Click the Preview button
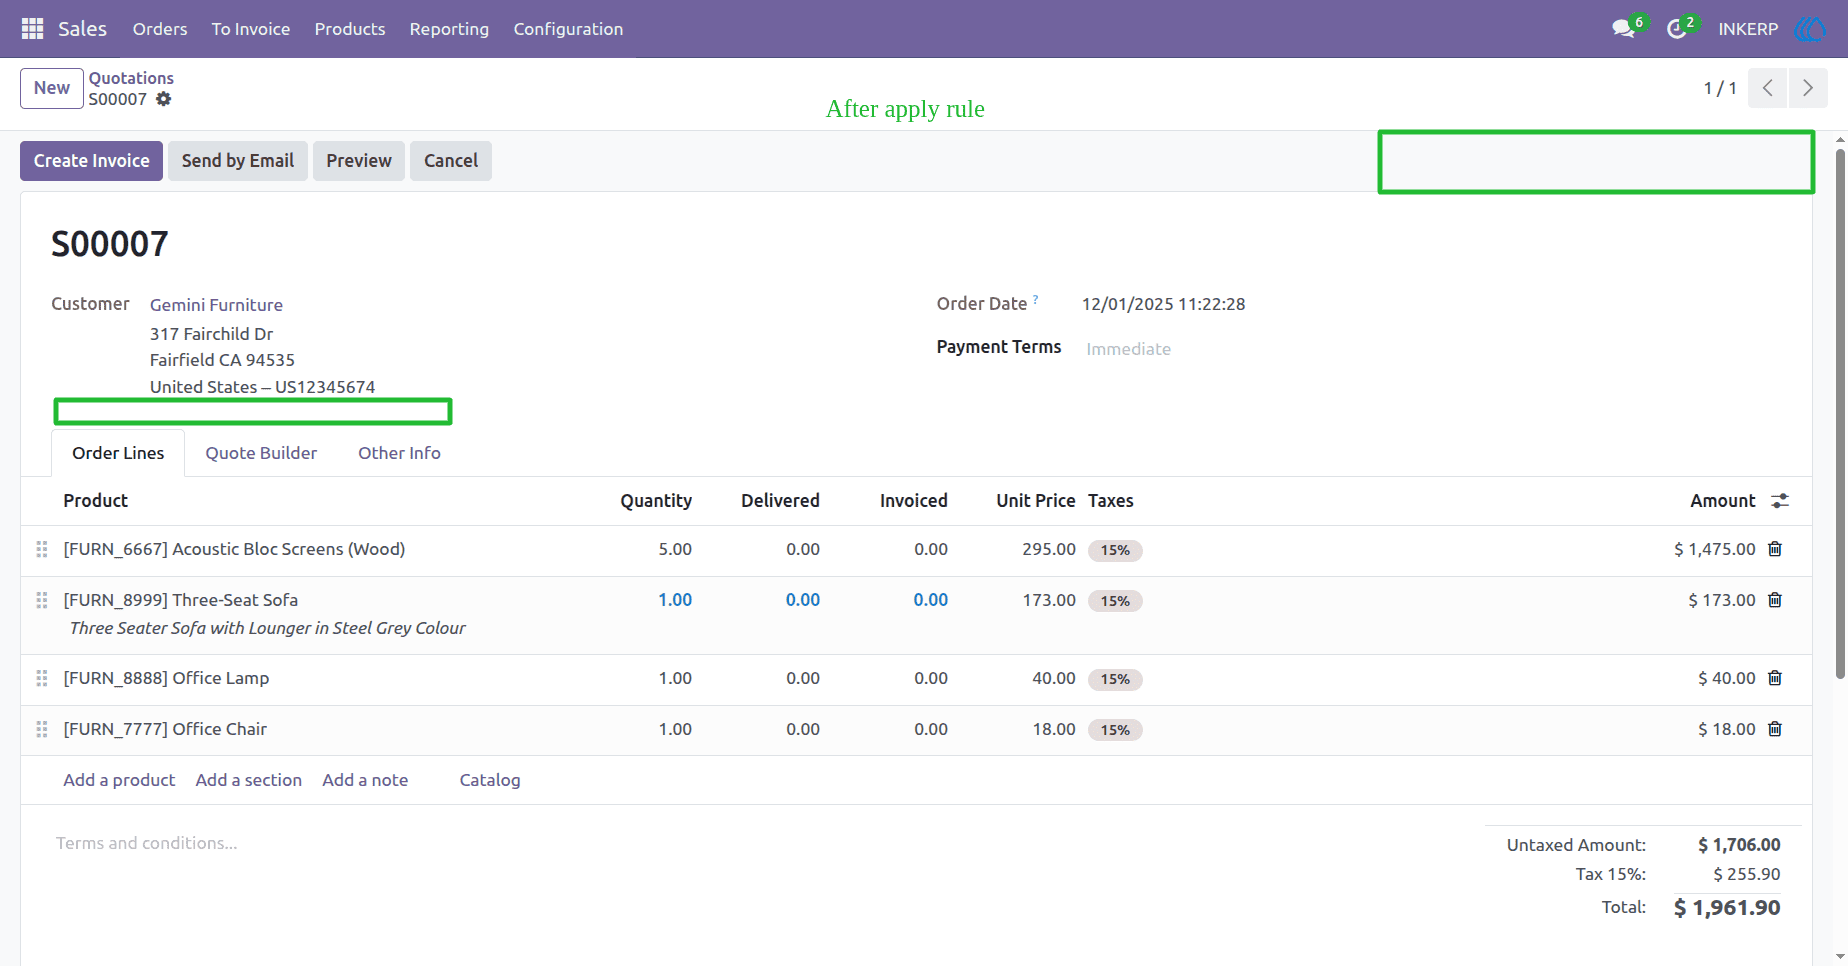 [359, 161]
